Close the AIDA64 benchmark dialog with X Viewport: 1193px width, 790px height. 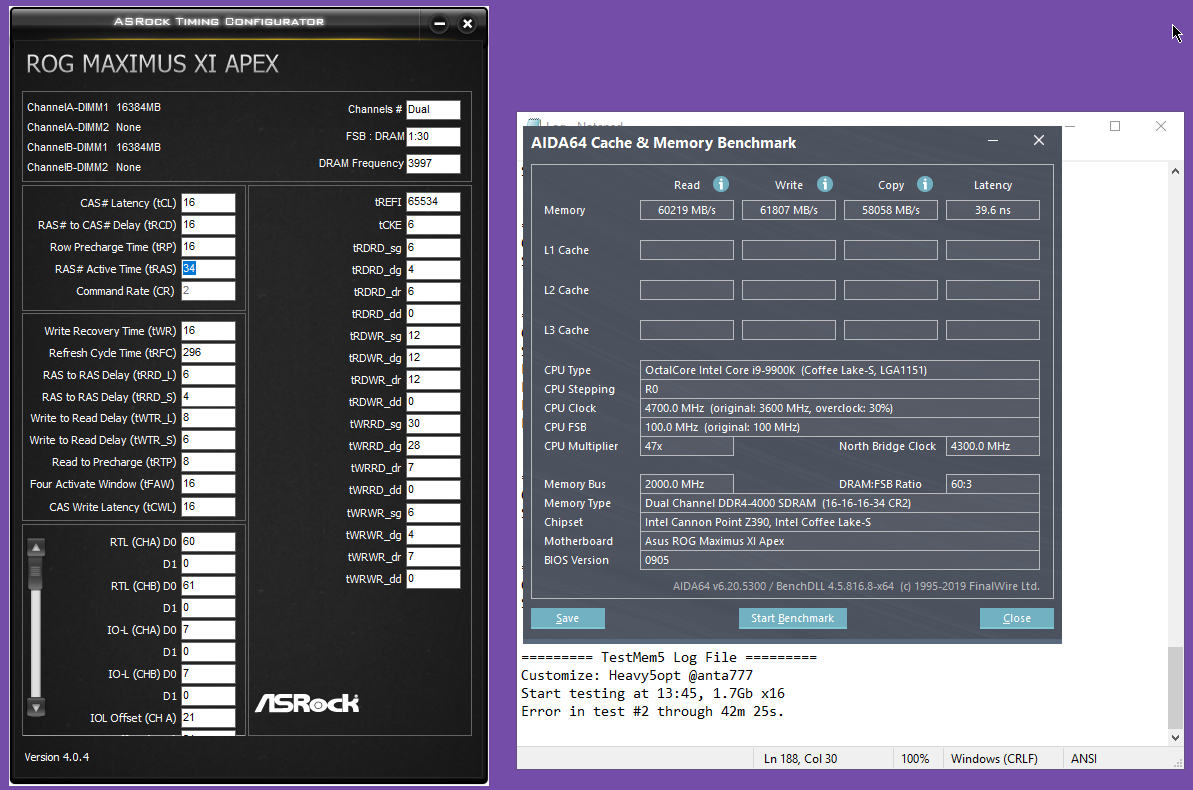click(1039, 140)
